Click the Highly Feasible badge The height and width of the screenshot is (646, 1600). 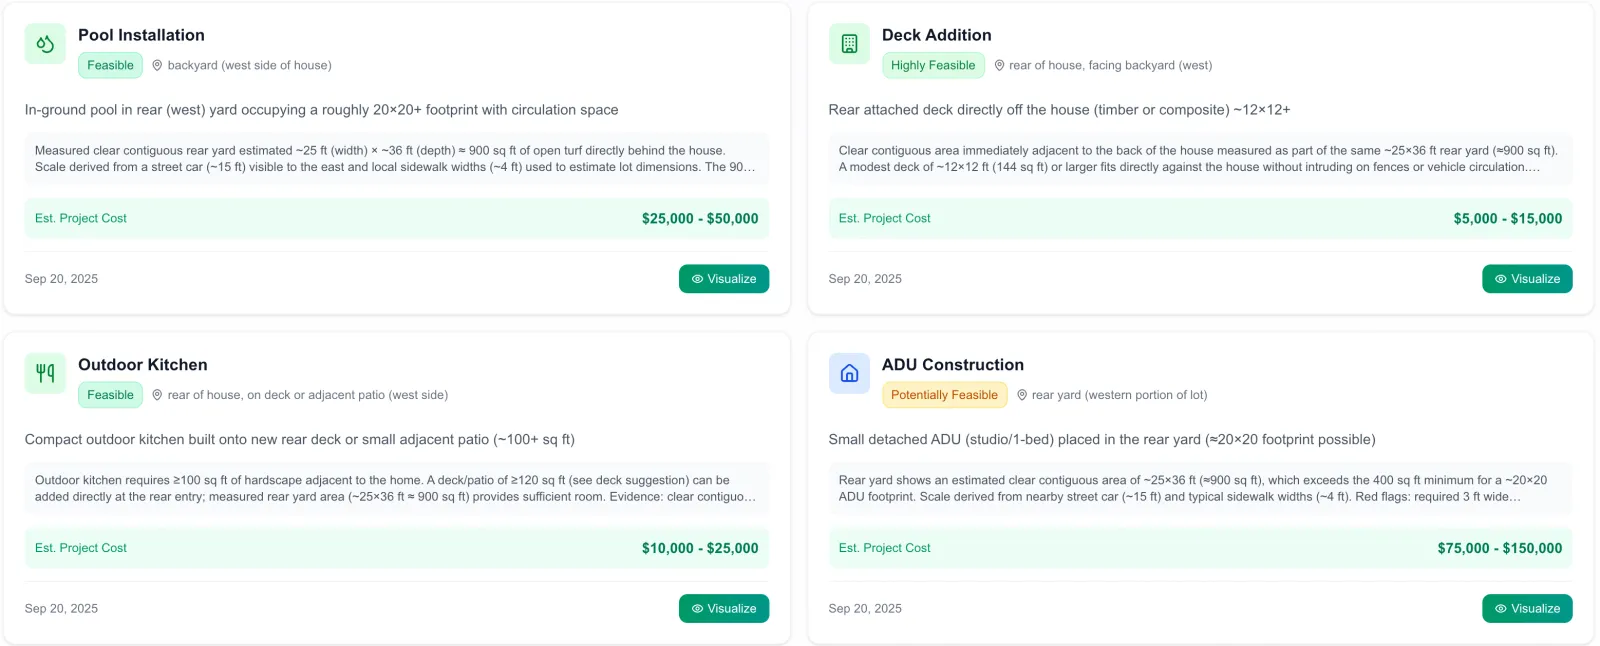933,65
